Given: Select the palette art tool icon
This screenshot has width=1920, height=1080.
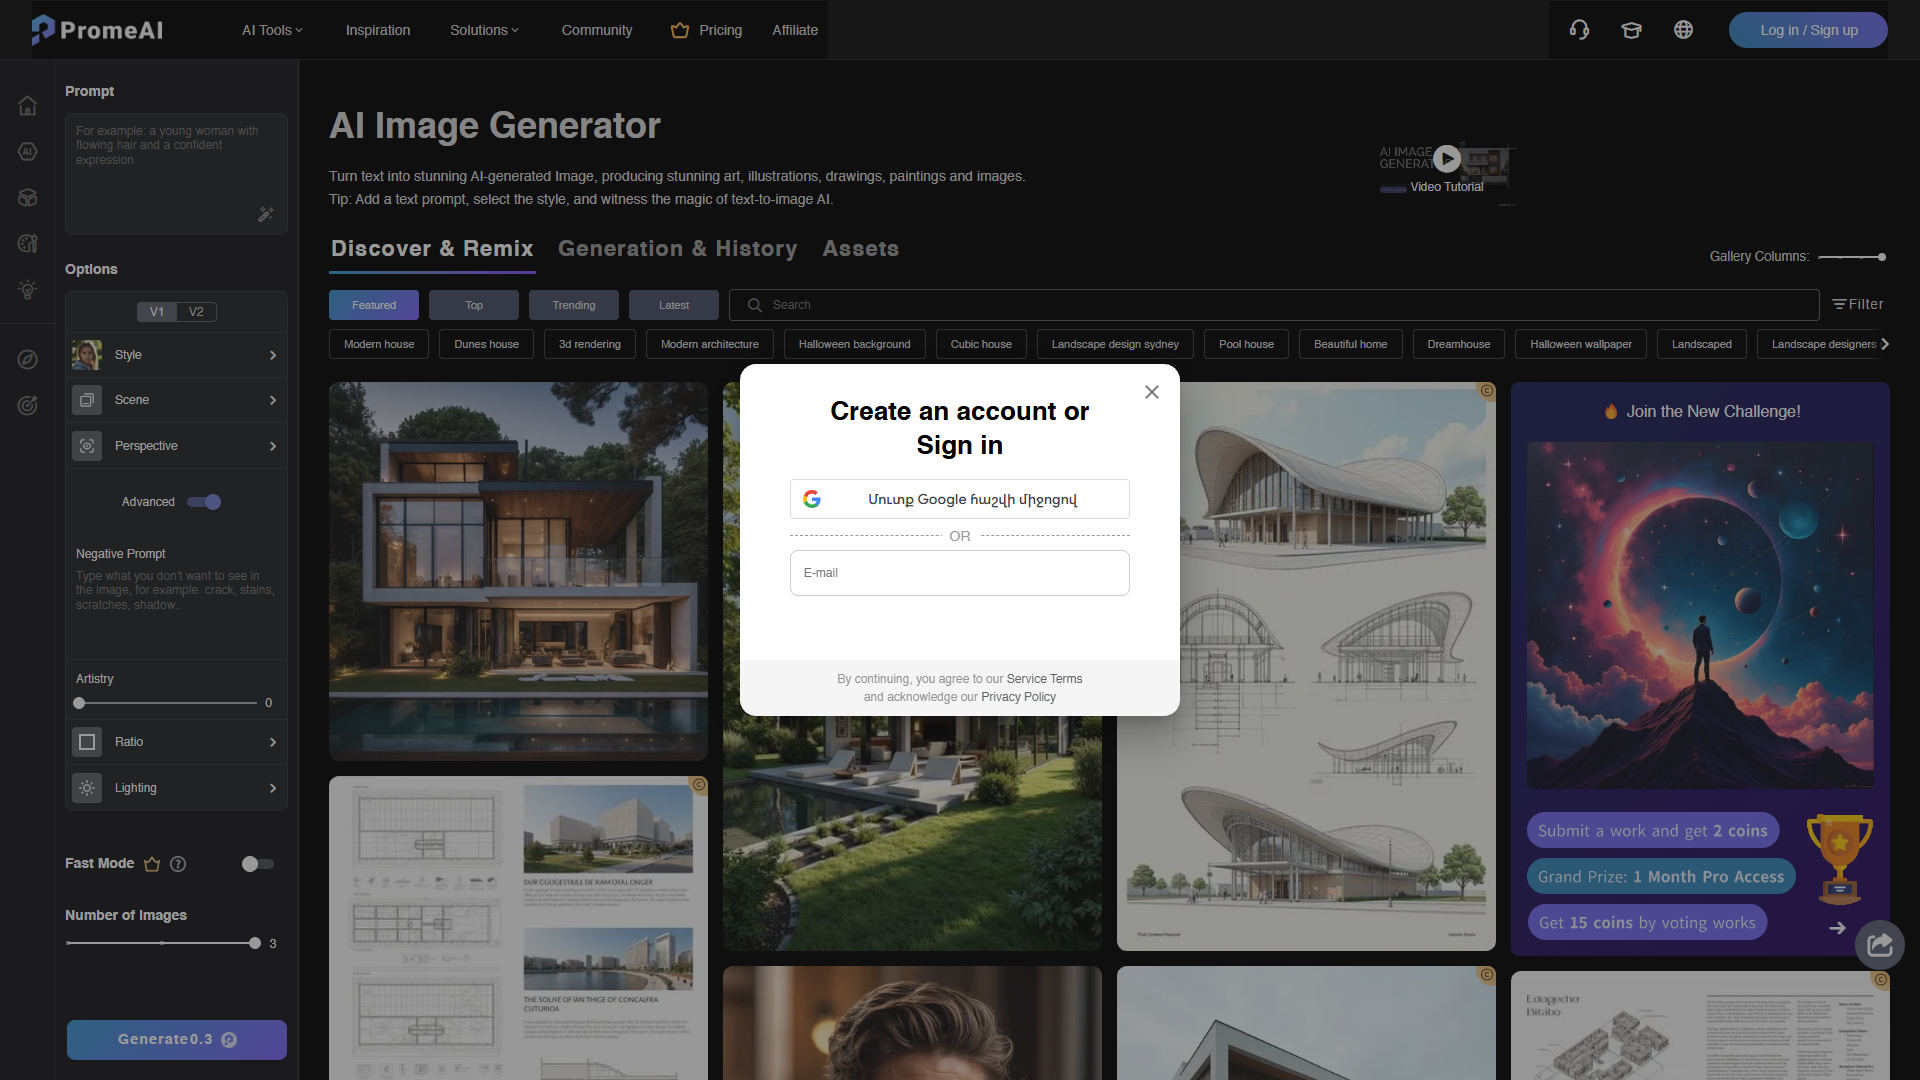Looking at the screenshot, I should [27, 243].
